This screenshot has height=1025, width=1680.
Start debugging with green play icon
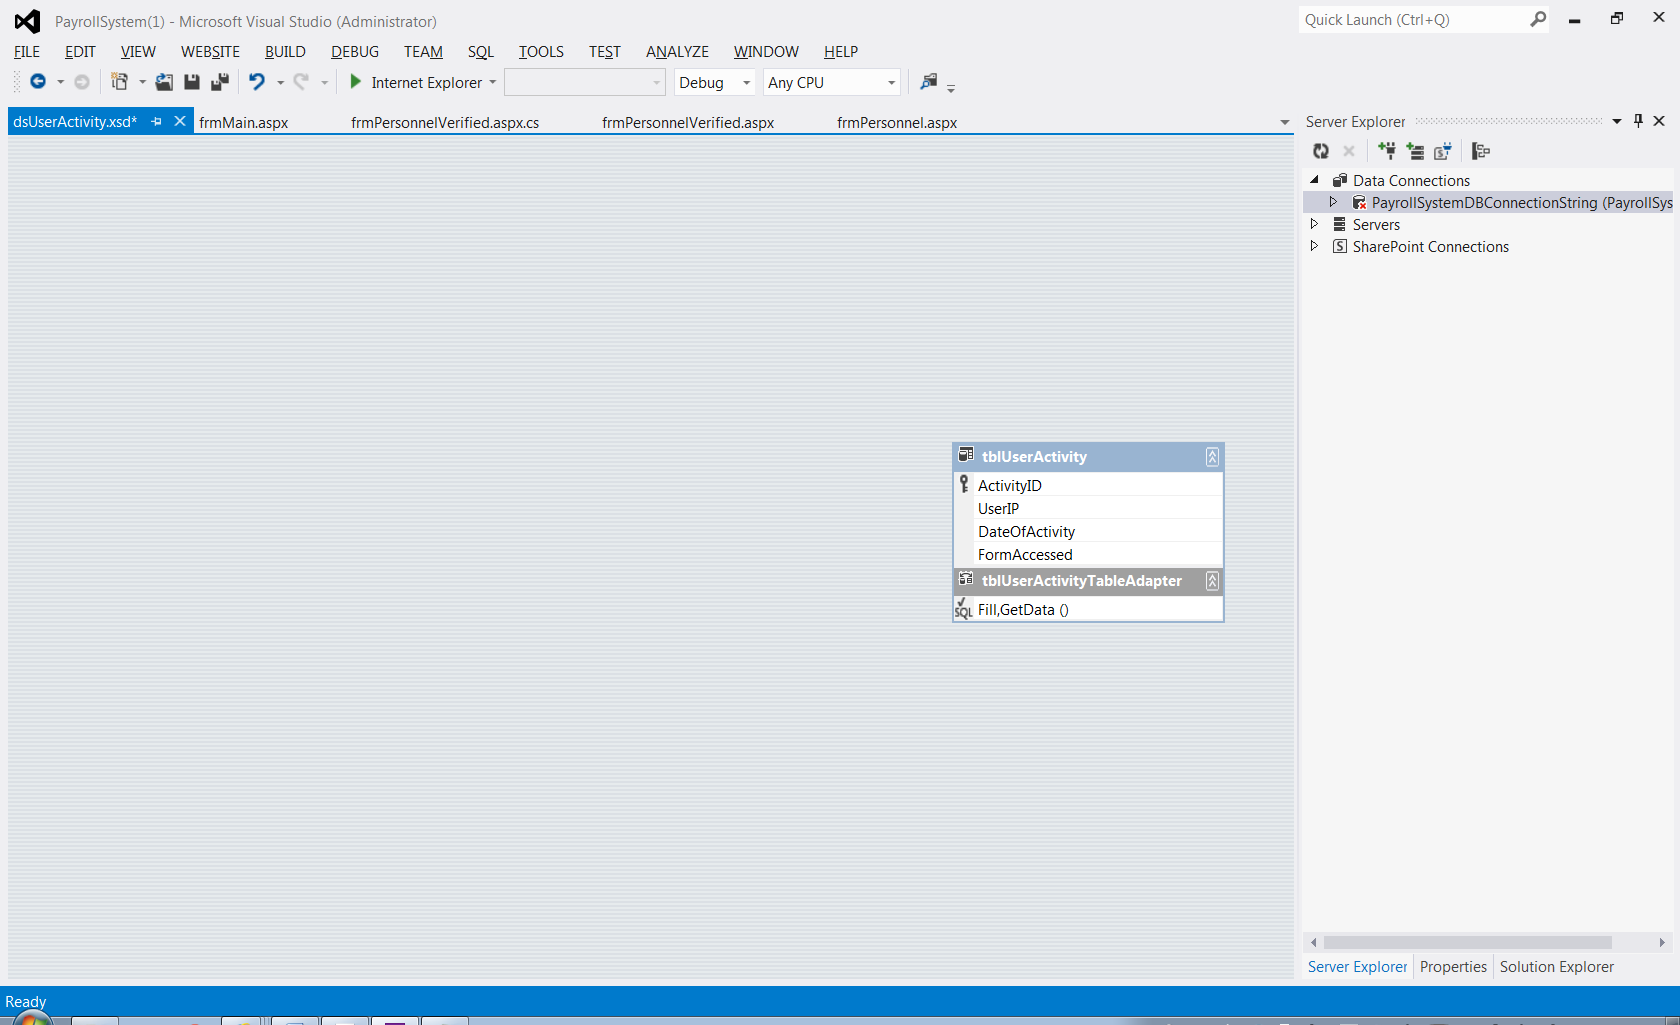[355, 82]
